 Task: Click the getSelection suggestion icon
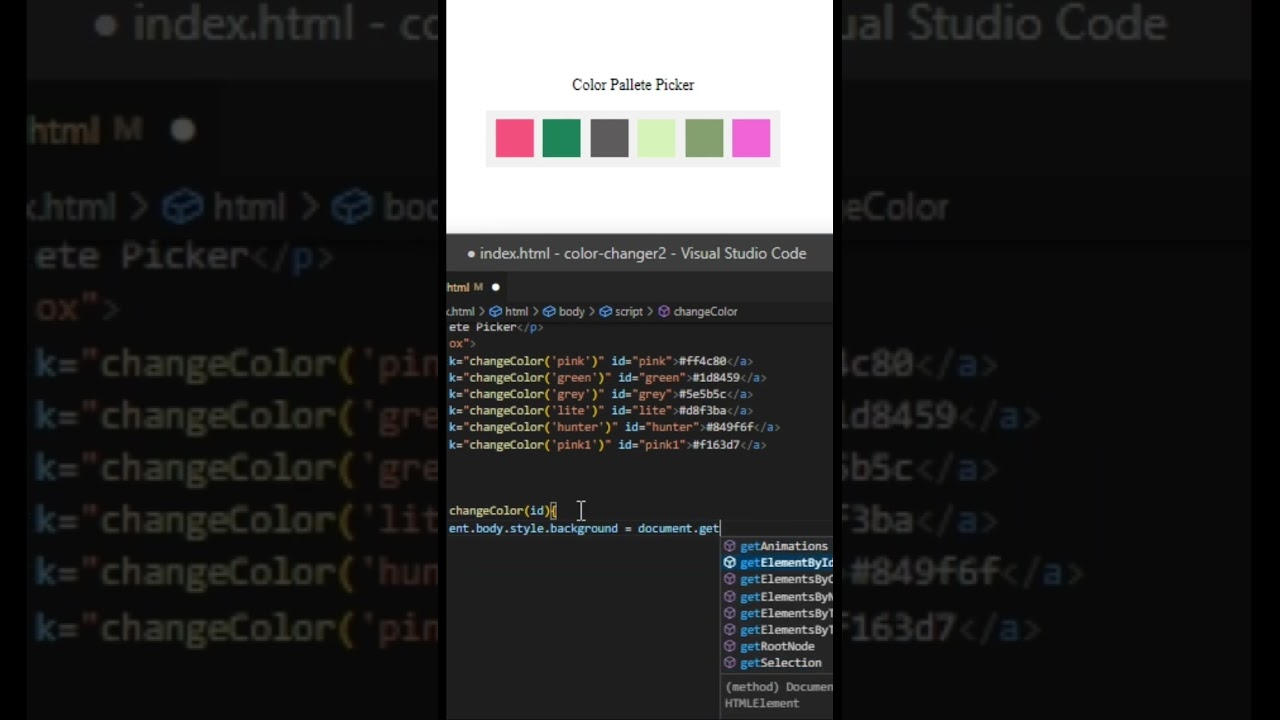pyautogui.click(x=730, y=663)
